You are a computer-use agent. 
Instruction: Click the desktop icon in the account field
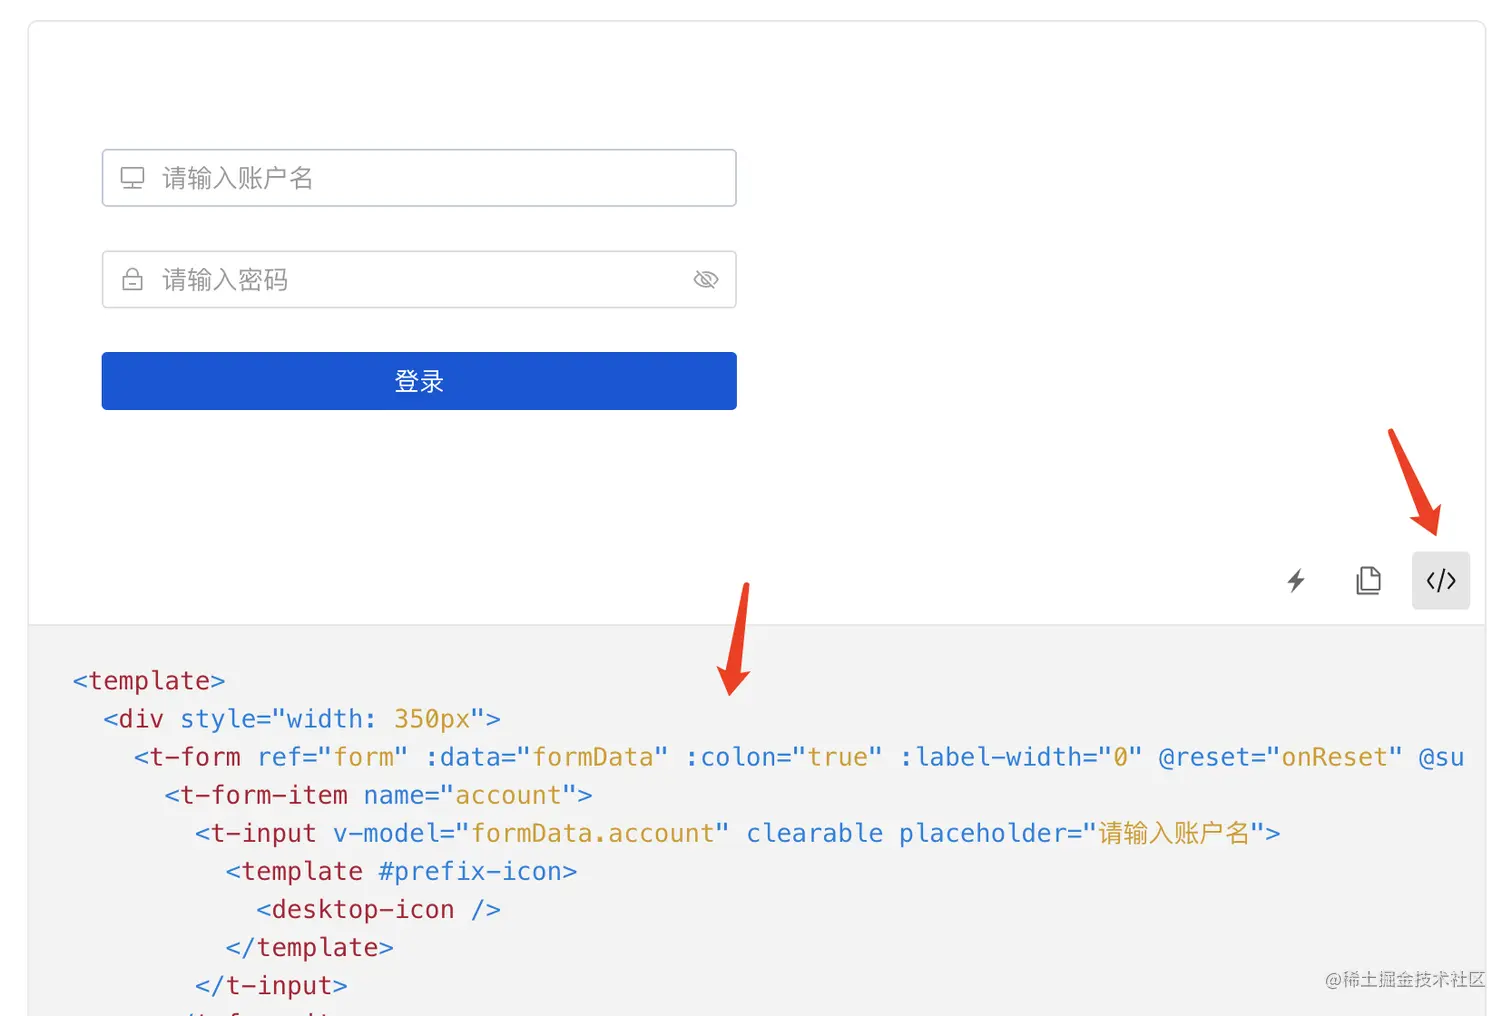point(133,178)
